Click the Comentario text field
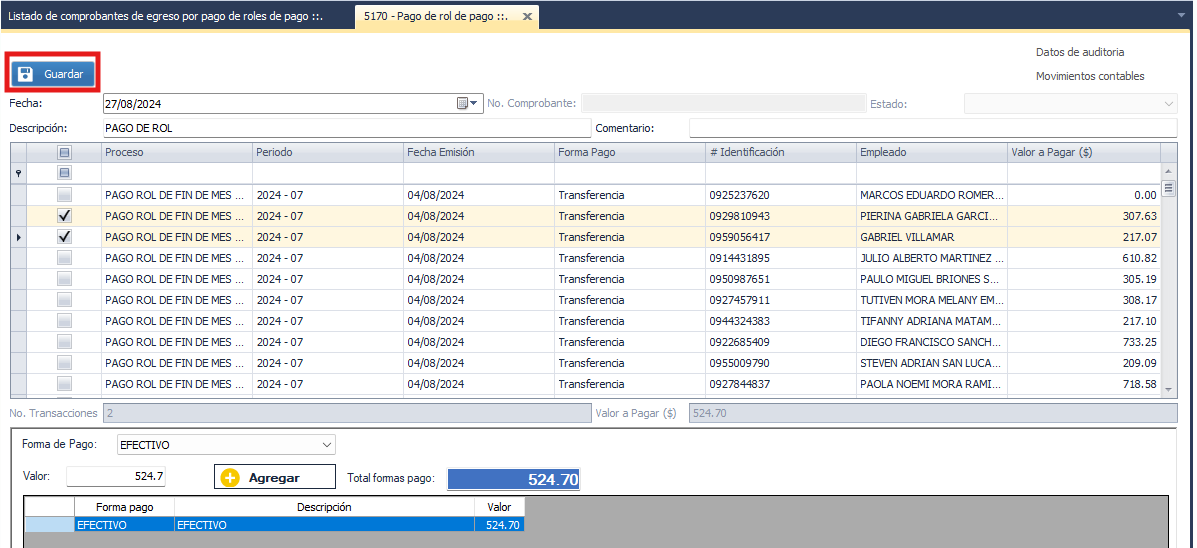This screenshot has width=1197, height=548. tap(932, 128)
